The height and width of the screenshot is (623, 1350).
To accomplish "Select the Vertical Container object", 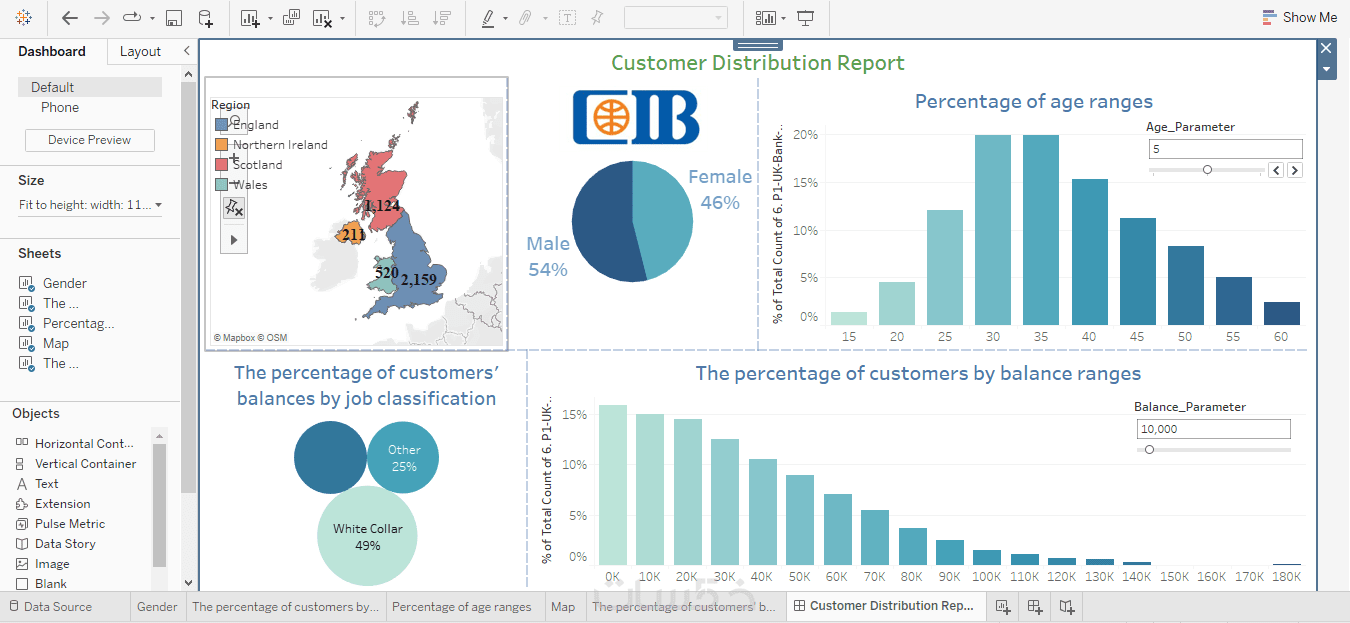I will 85,463.
